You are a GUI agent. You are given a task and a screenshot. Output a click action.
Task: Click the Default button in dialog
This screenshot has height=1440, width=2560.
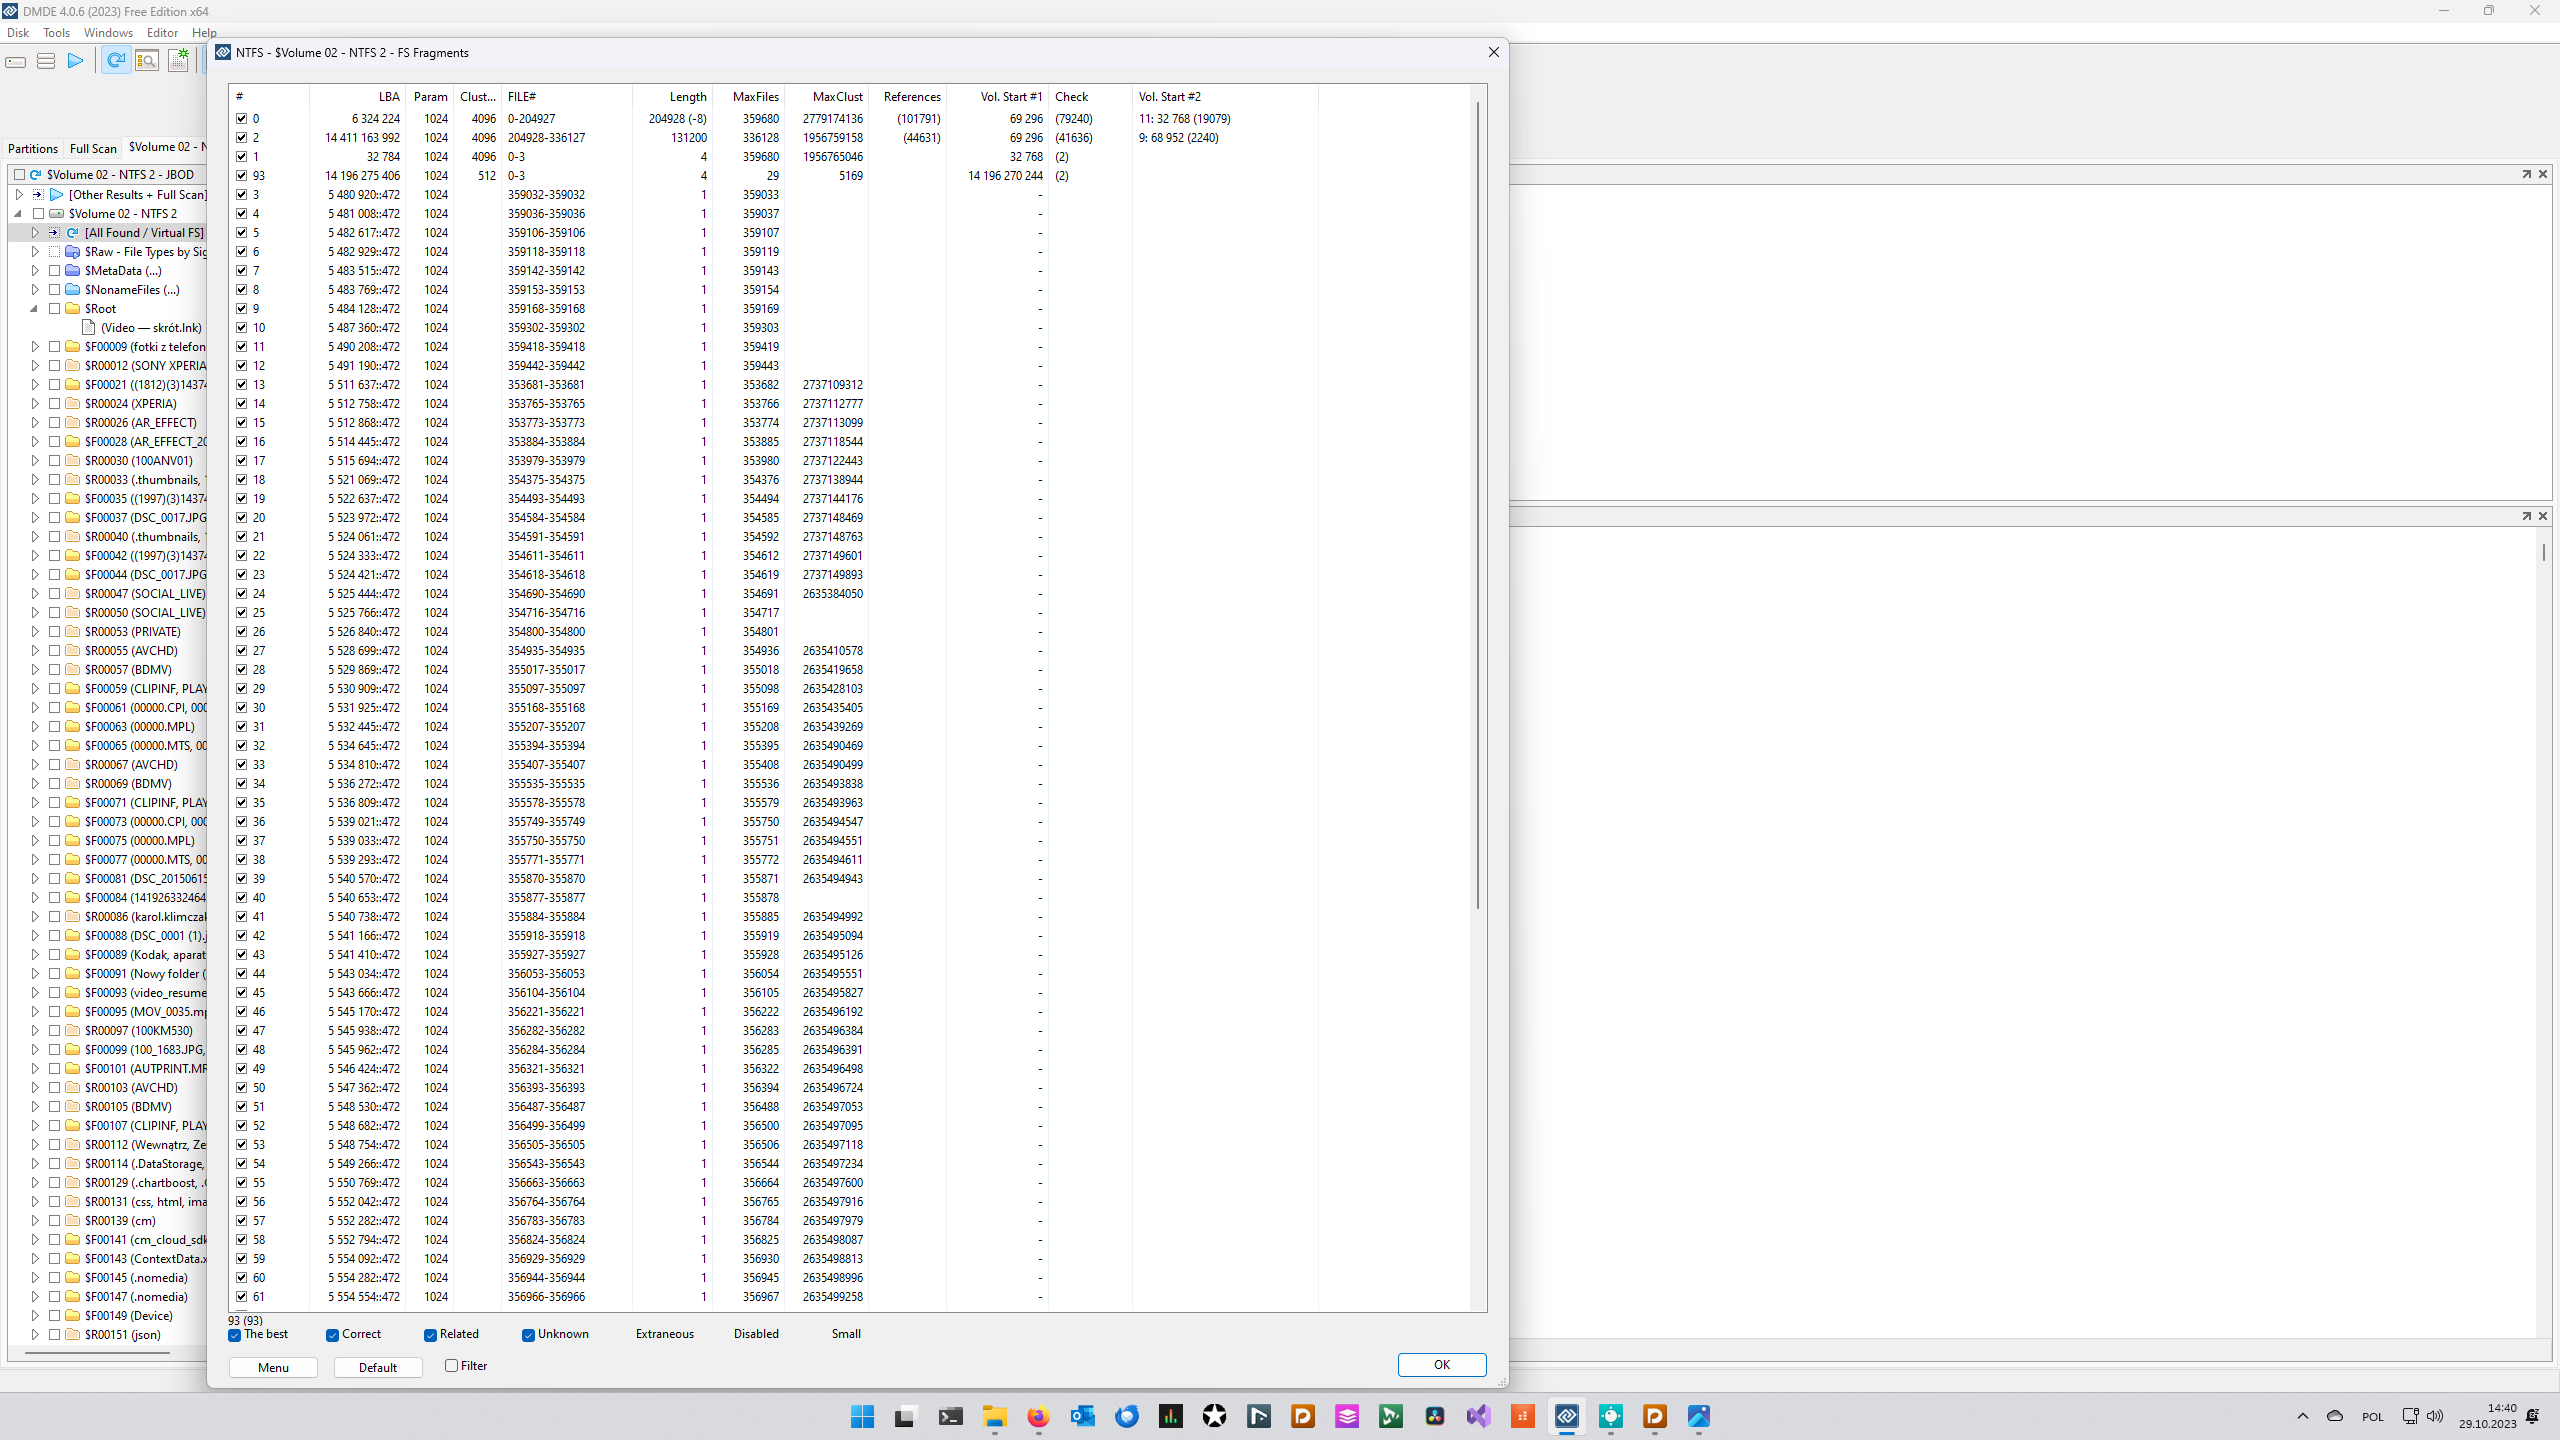(378, 1367)
